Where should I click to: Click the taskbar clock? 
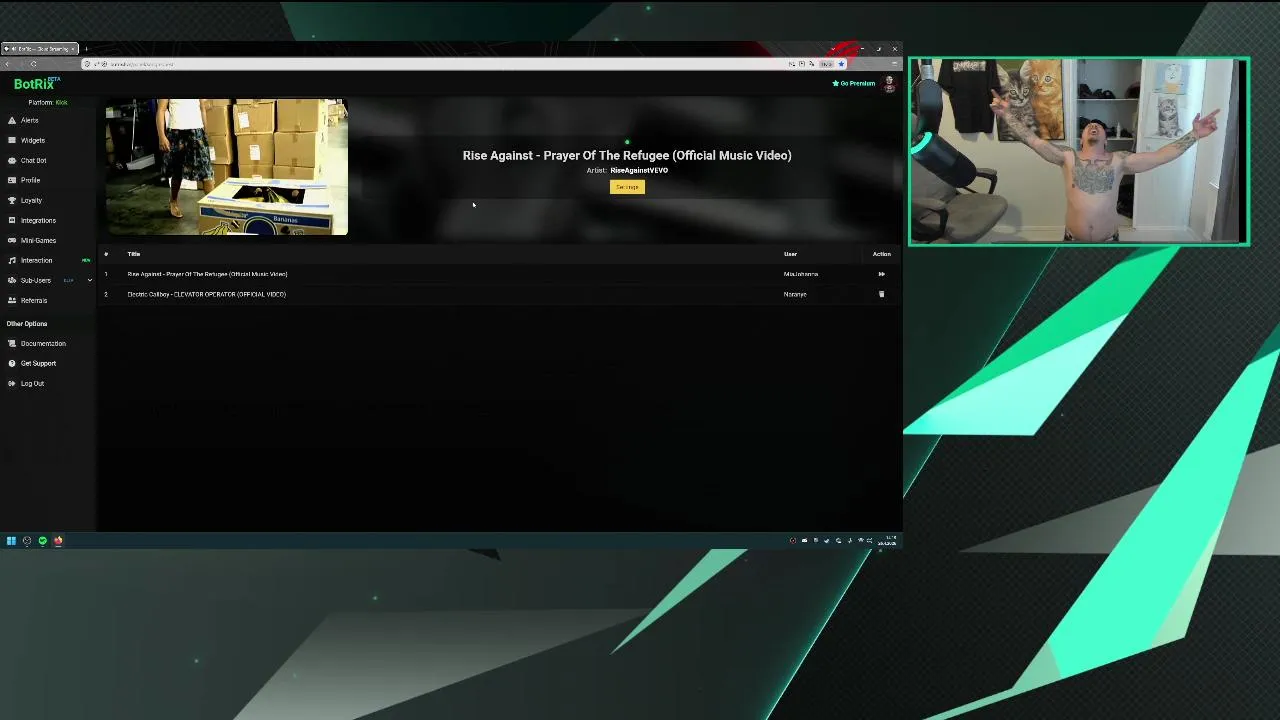(888, 541)
